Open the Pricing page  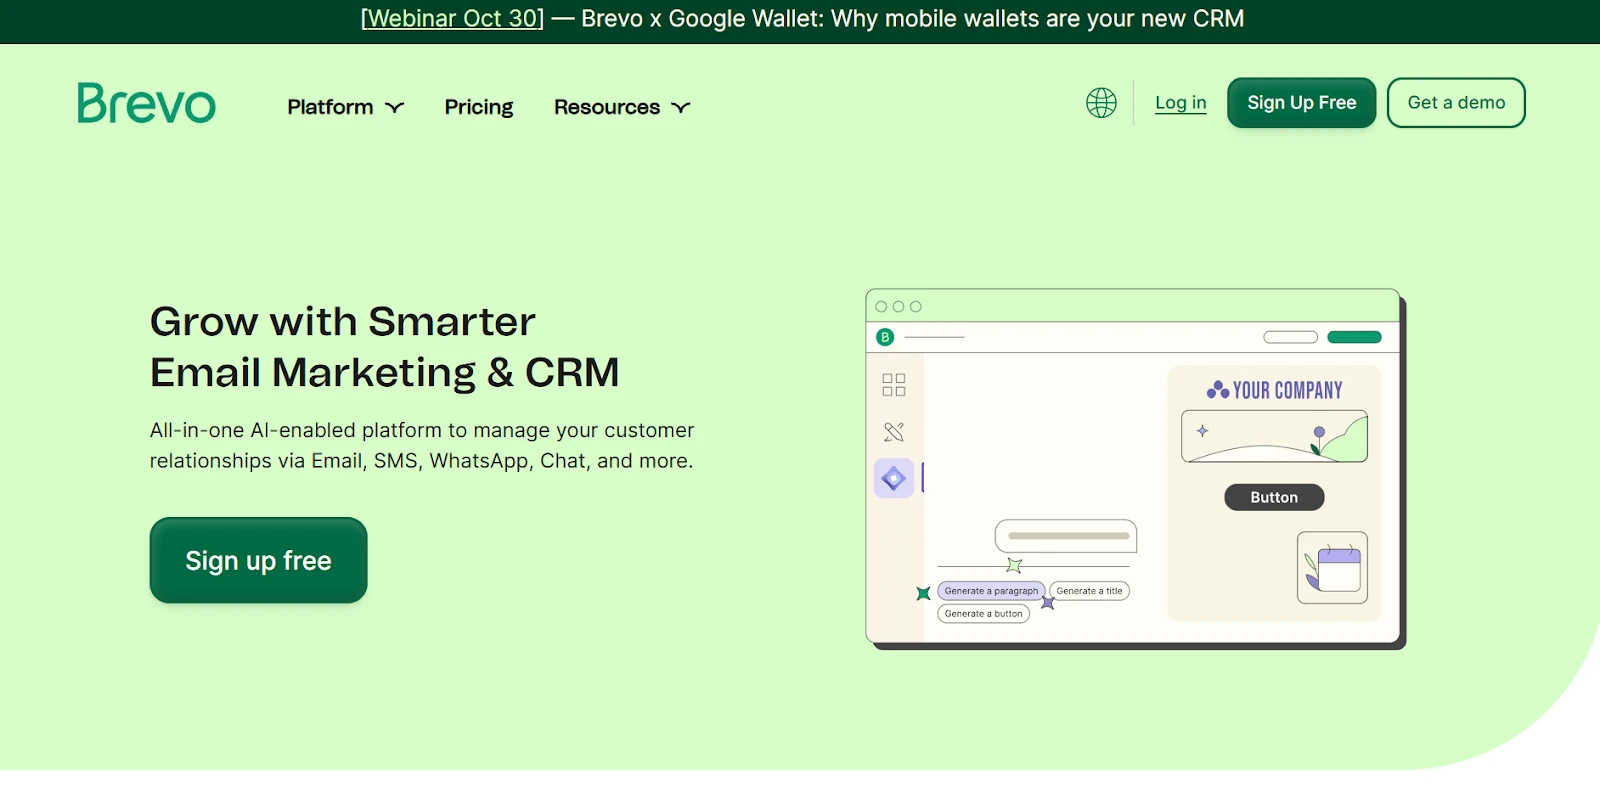point(478,107)
